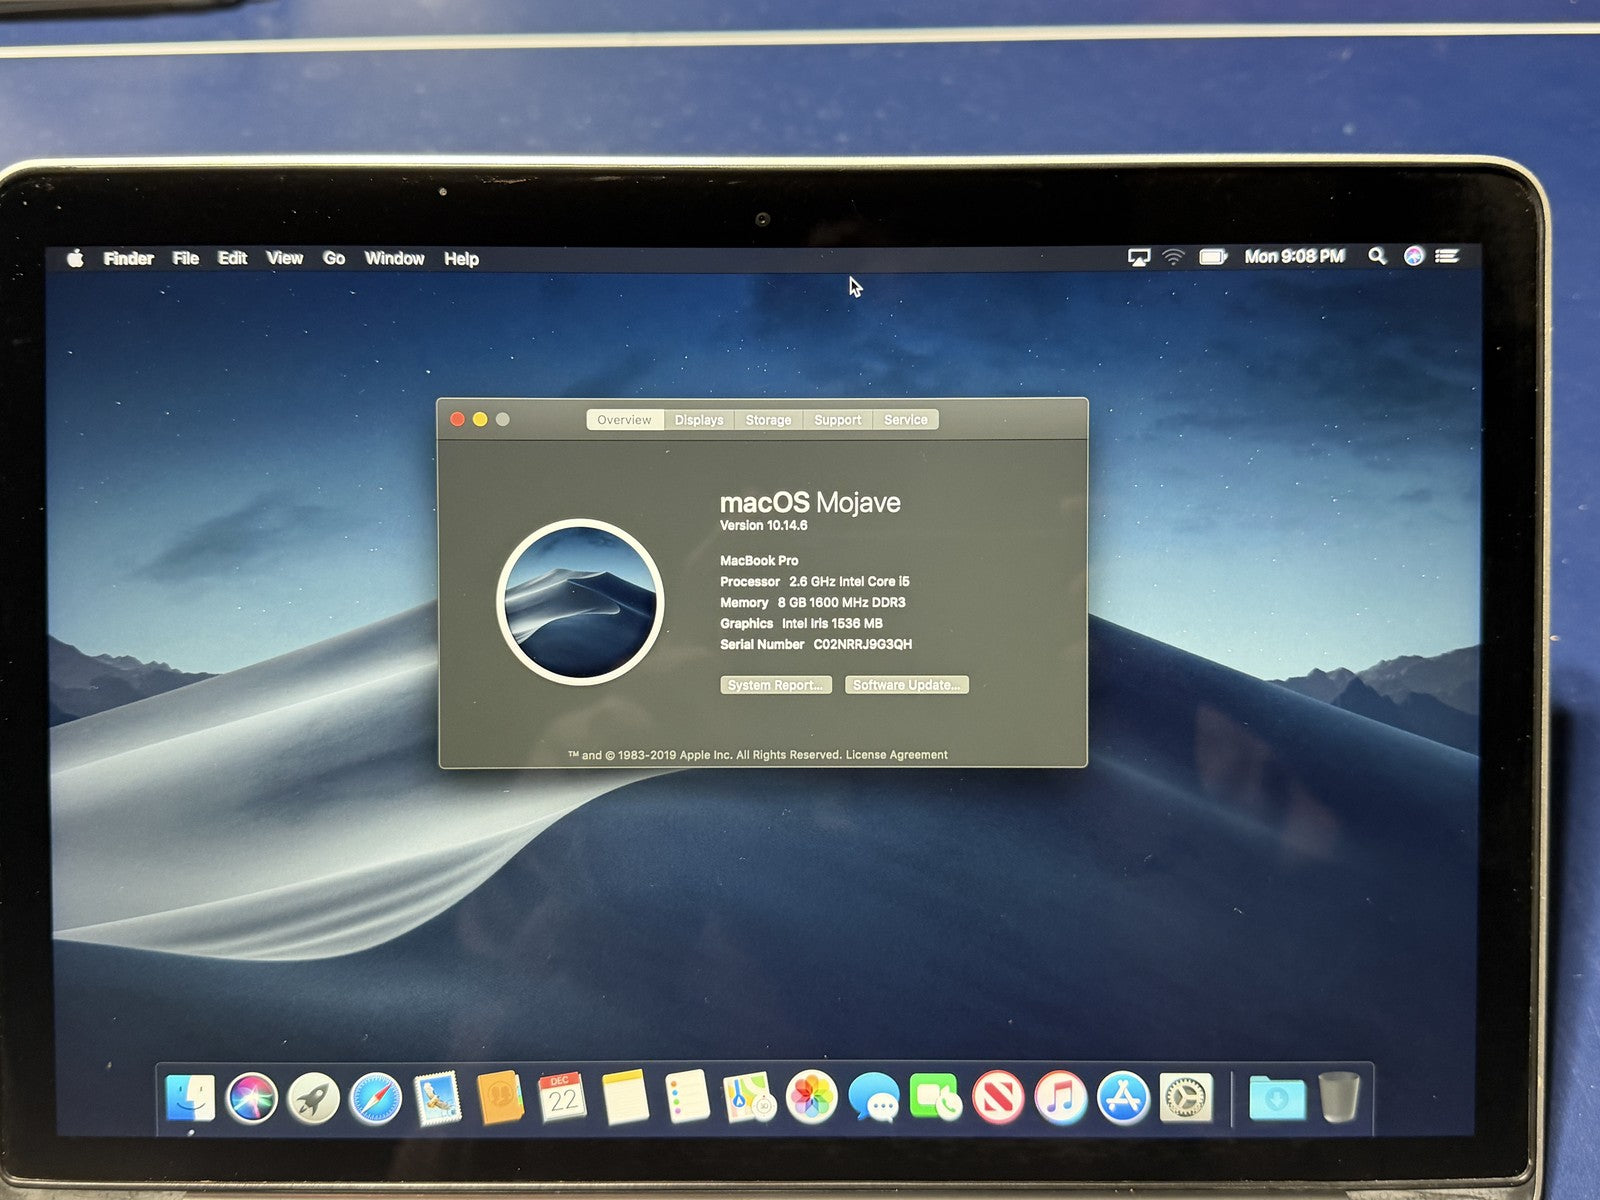Open Launchpad rocket icon in Dock
The height and width of the screenshot is (1200, 1600).
[x=314, y=1098]
